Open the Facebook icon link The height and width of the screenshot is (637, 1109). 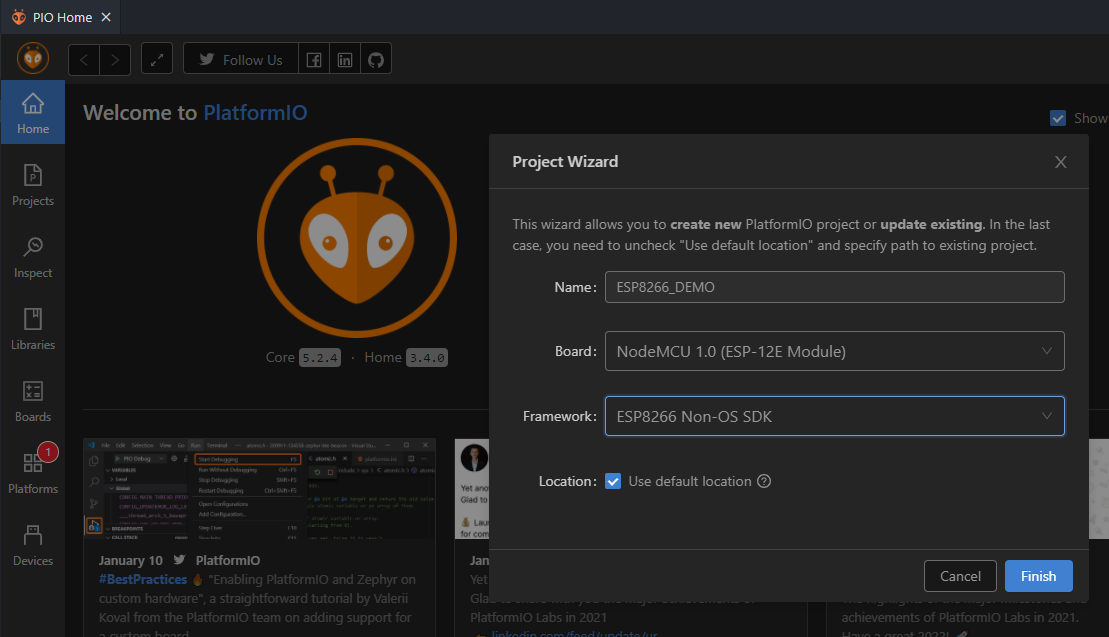314,59
